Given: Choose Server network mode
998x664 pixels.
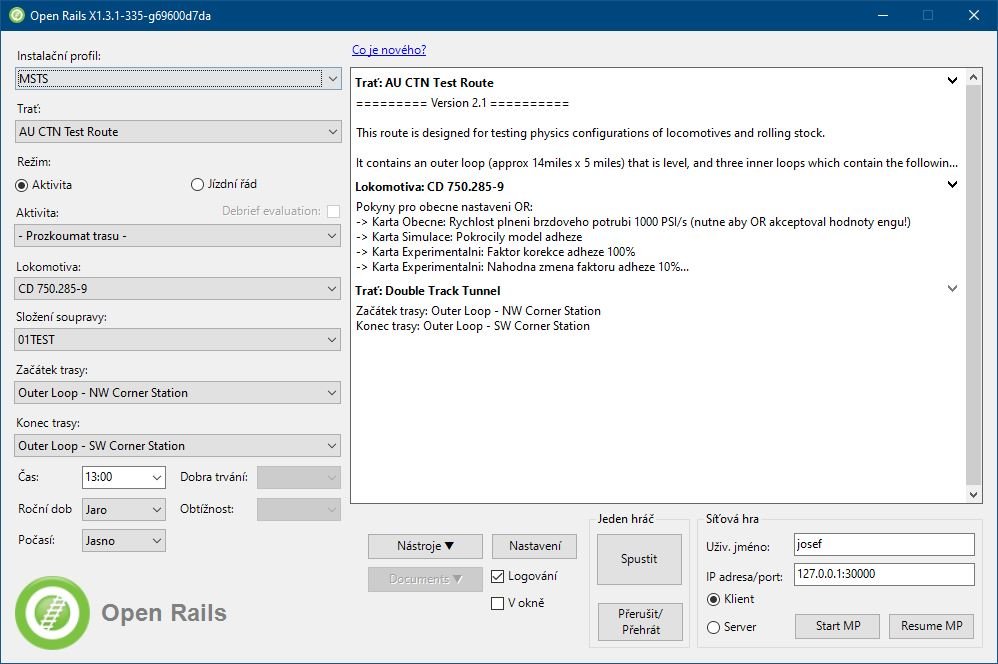Looking at the screenshot, I should 713,627.
